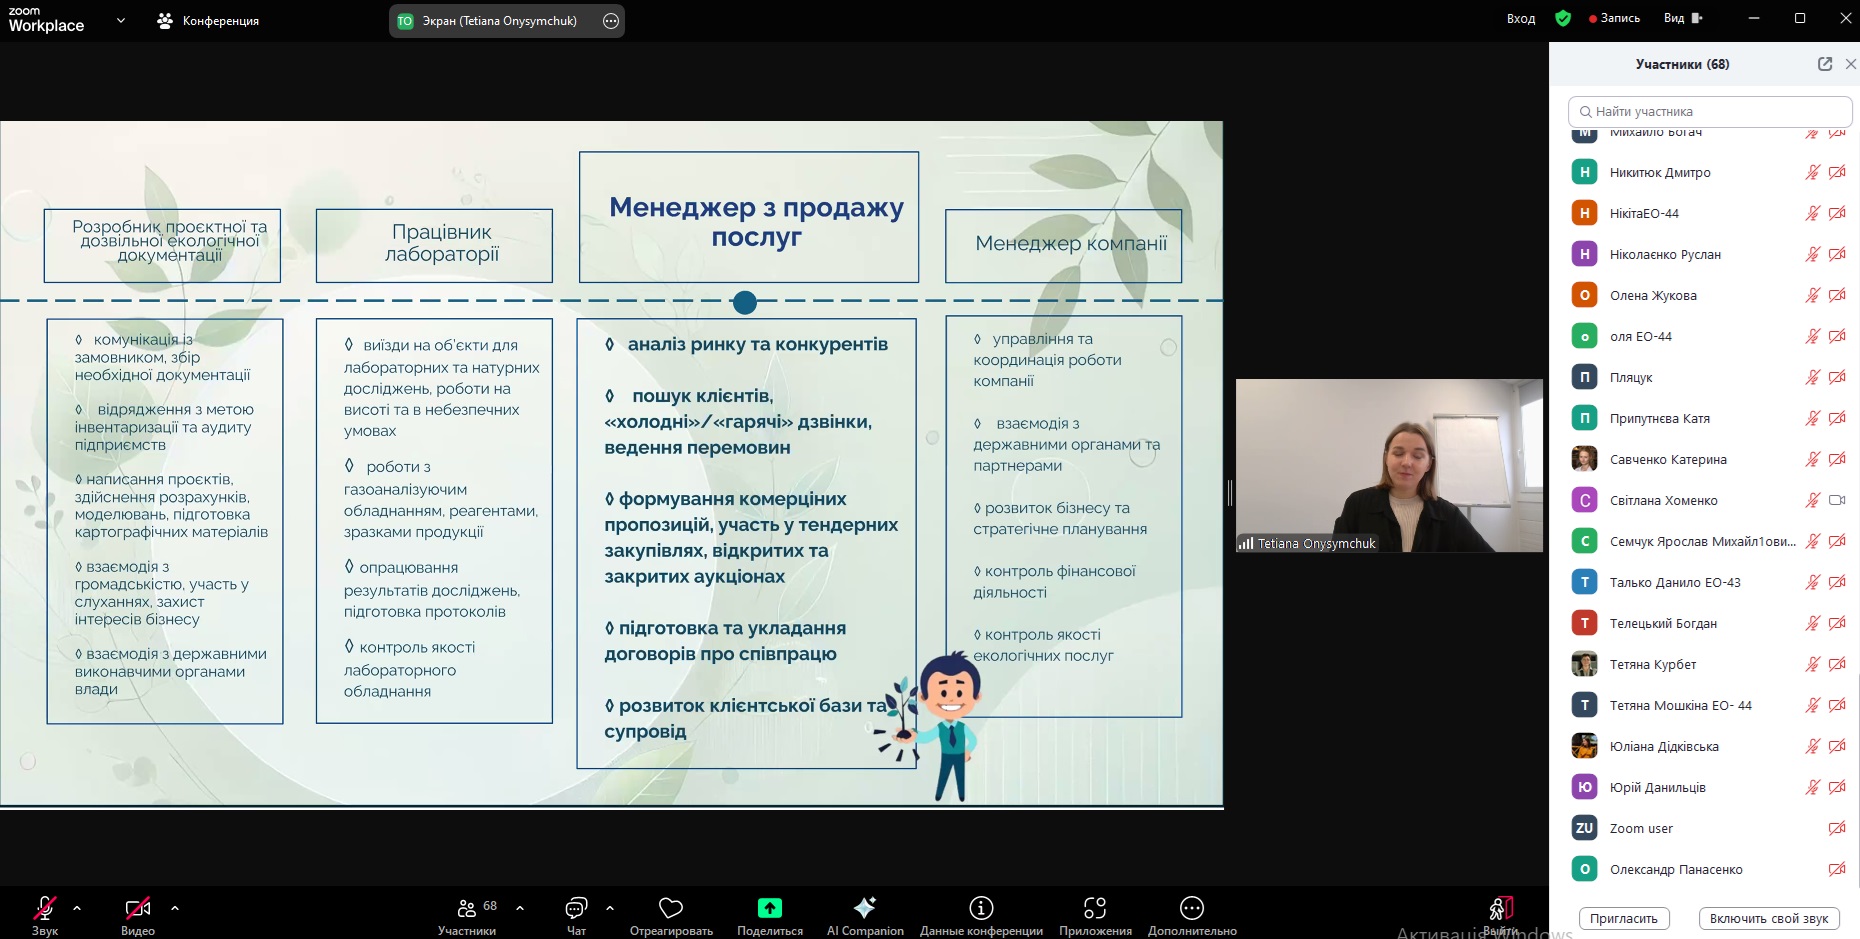Expand video options arrow next to Видео
Screen dimensions: 1860x939
coord(175,908)
